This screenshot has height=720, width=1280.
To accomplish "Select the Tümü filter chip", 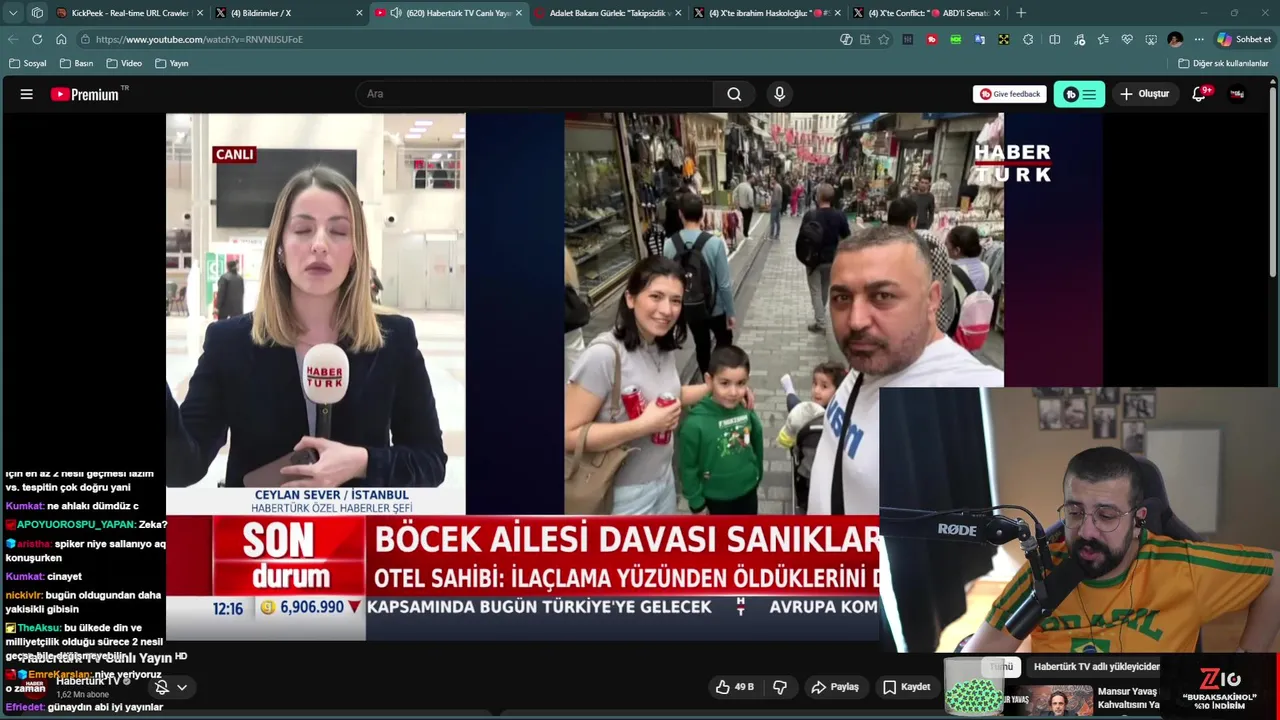I will tap(1002, 667).
